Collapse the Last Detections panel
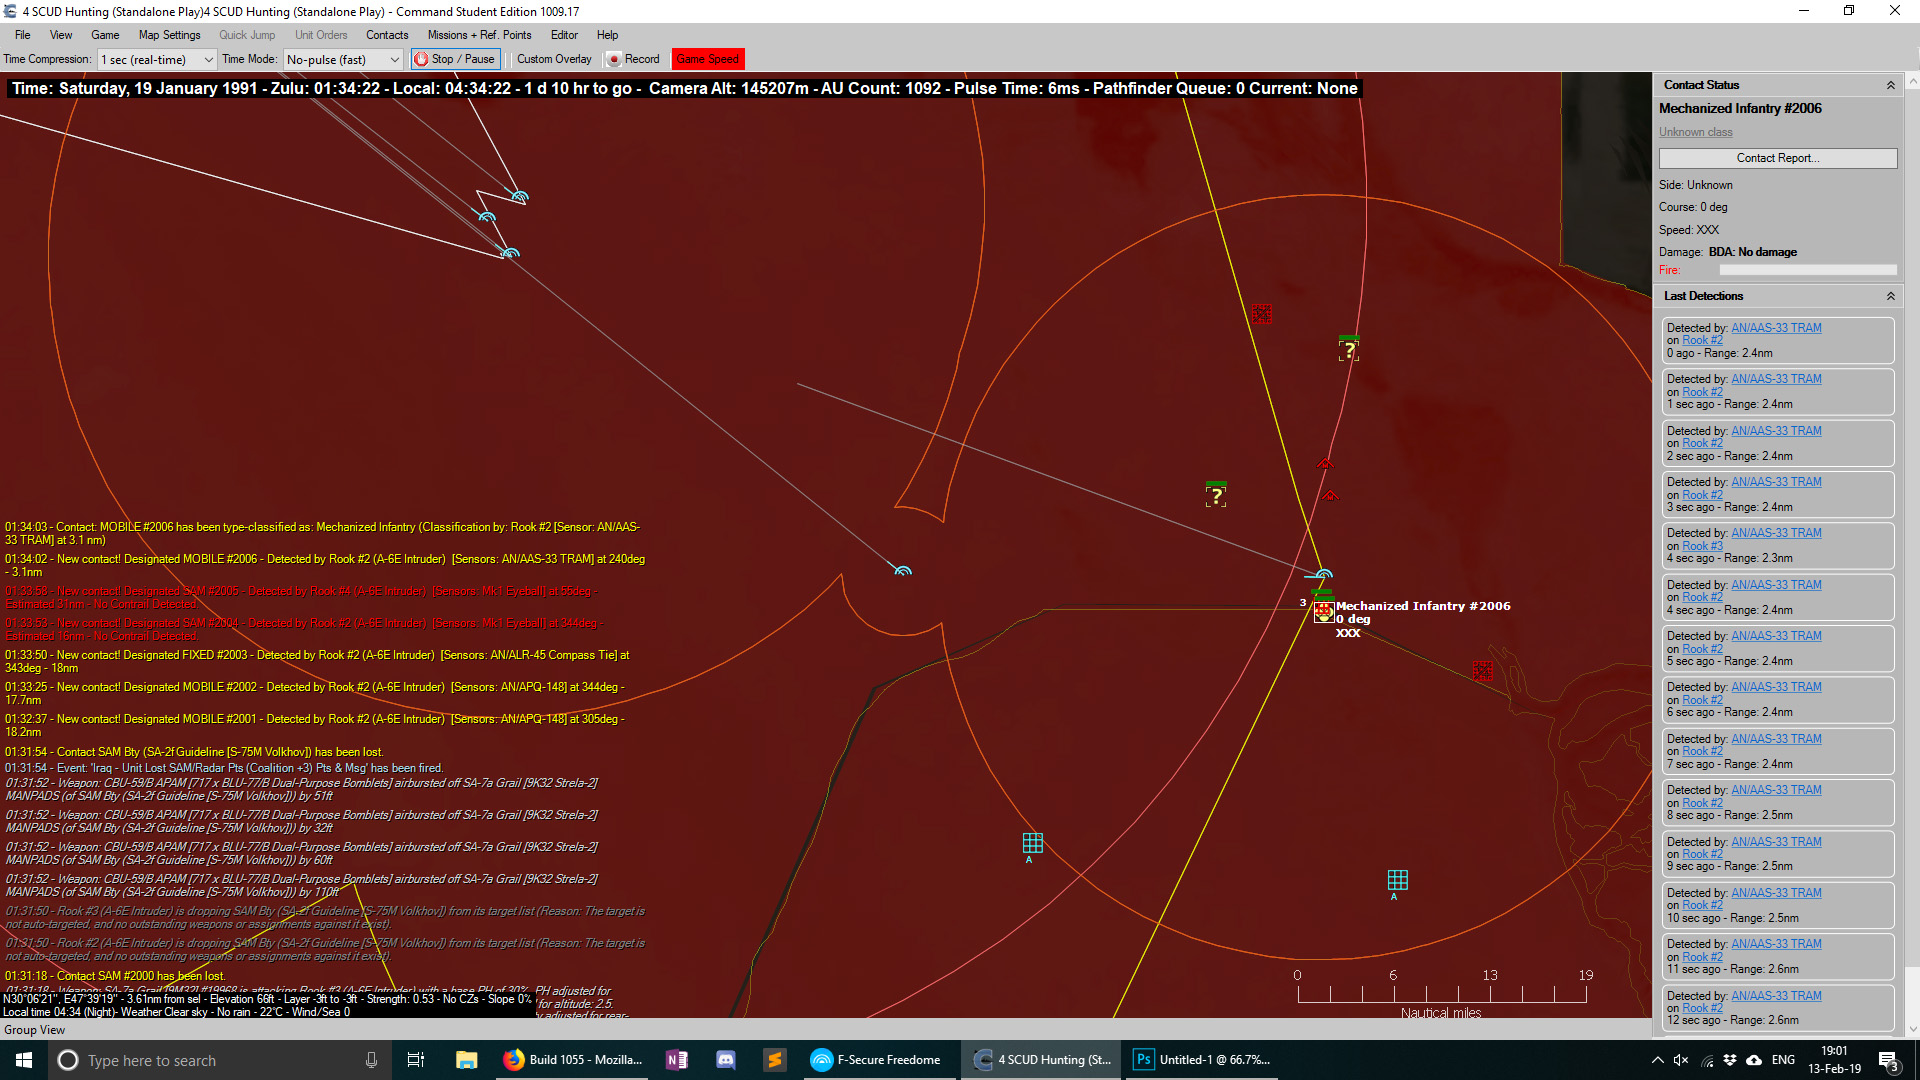This screenshot has height=1080, width=1920. pos(1890,296)
